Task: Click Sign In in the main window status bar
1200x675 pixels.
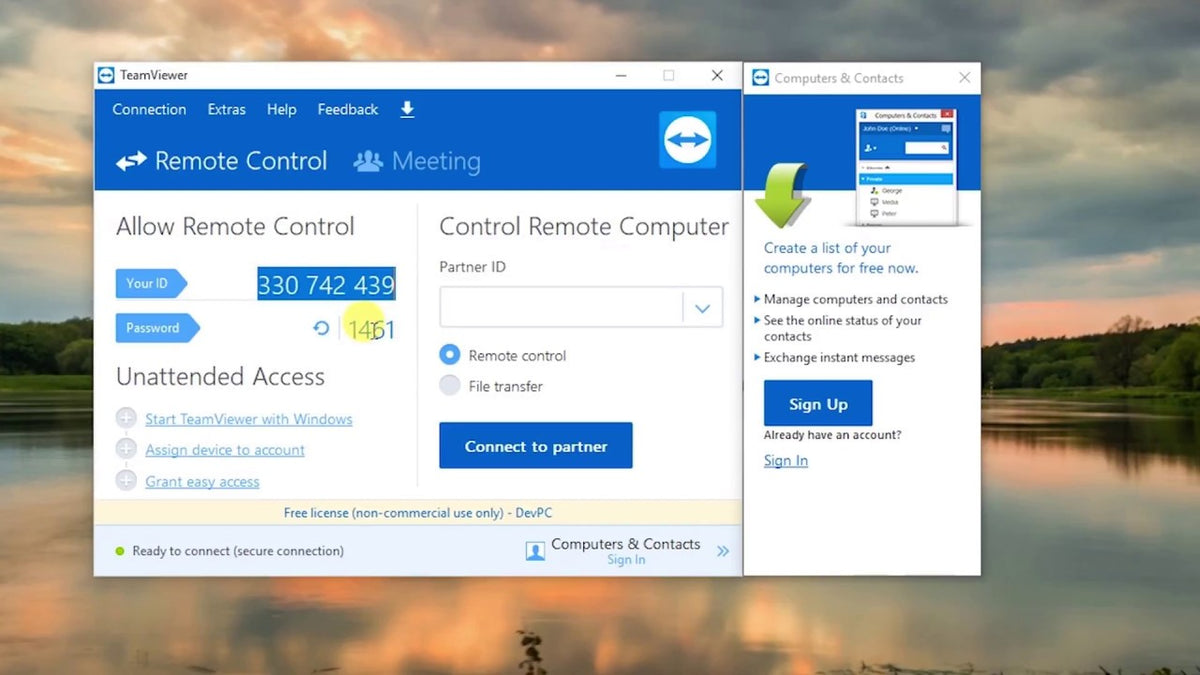Action: pos(626,560)
